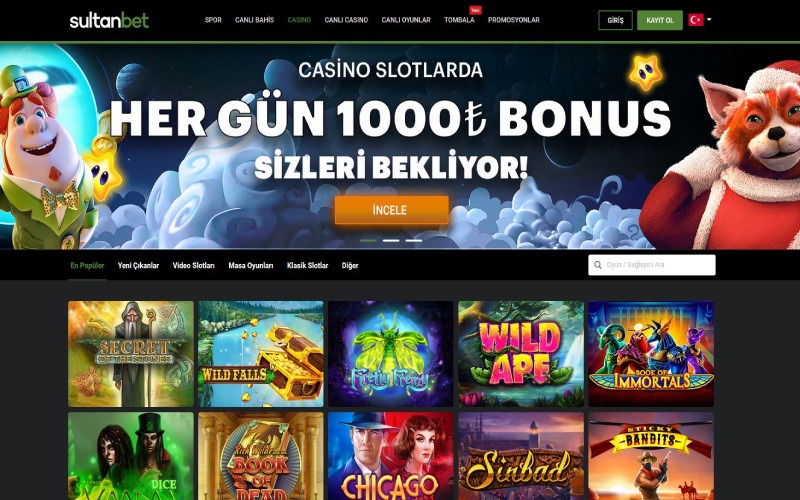Viewport: 800px width, 500px height.
Task: Select the third banner slide indicator
Action: [414, 240]
